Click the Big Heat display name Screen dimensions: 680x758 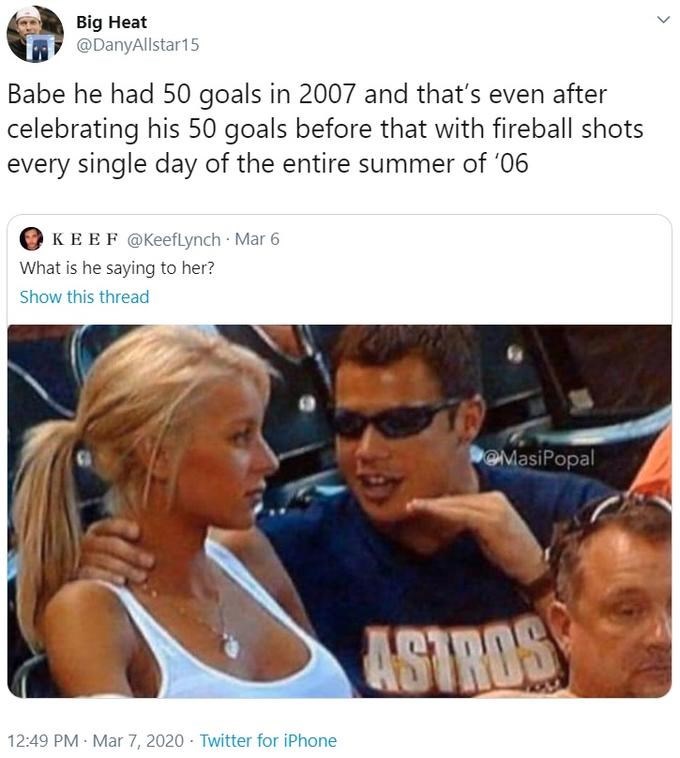pos(112,22)
